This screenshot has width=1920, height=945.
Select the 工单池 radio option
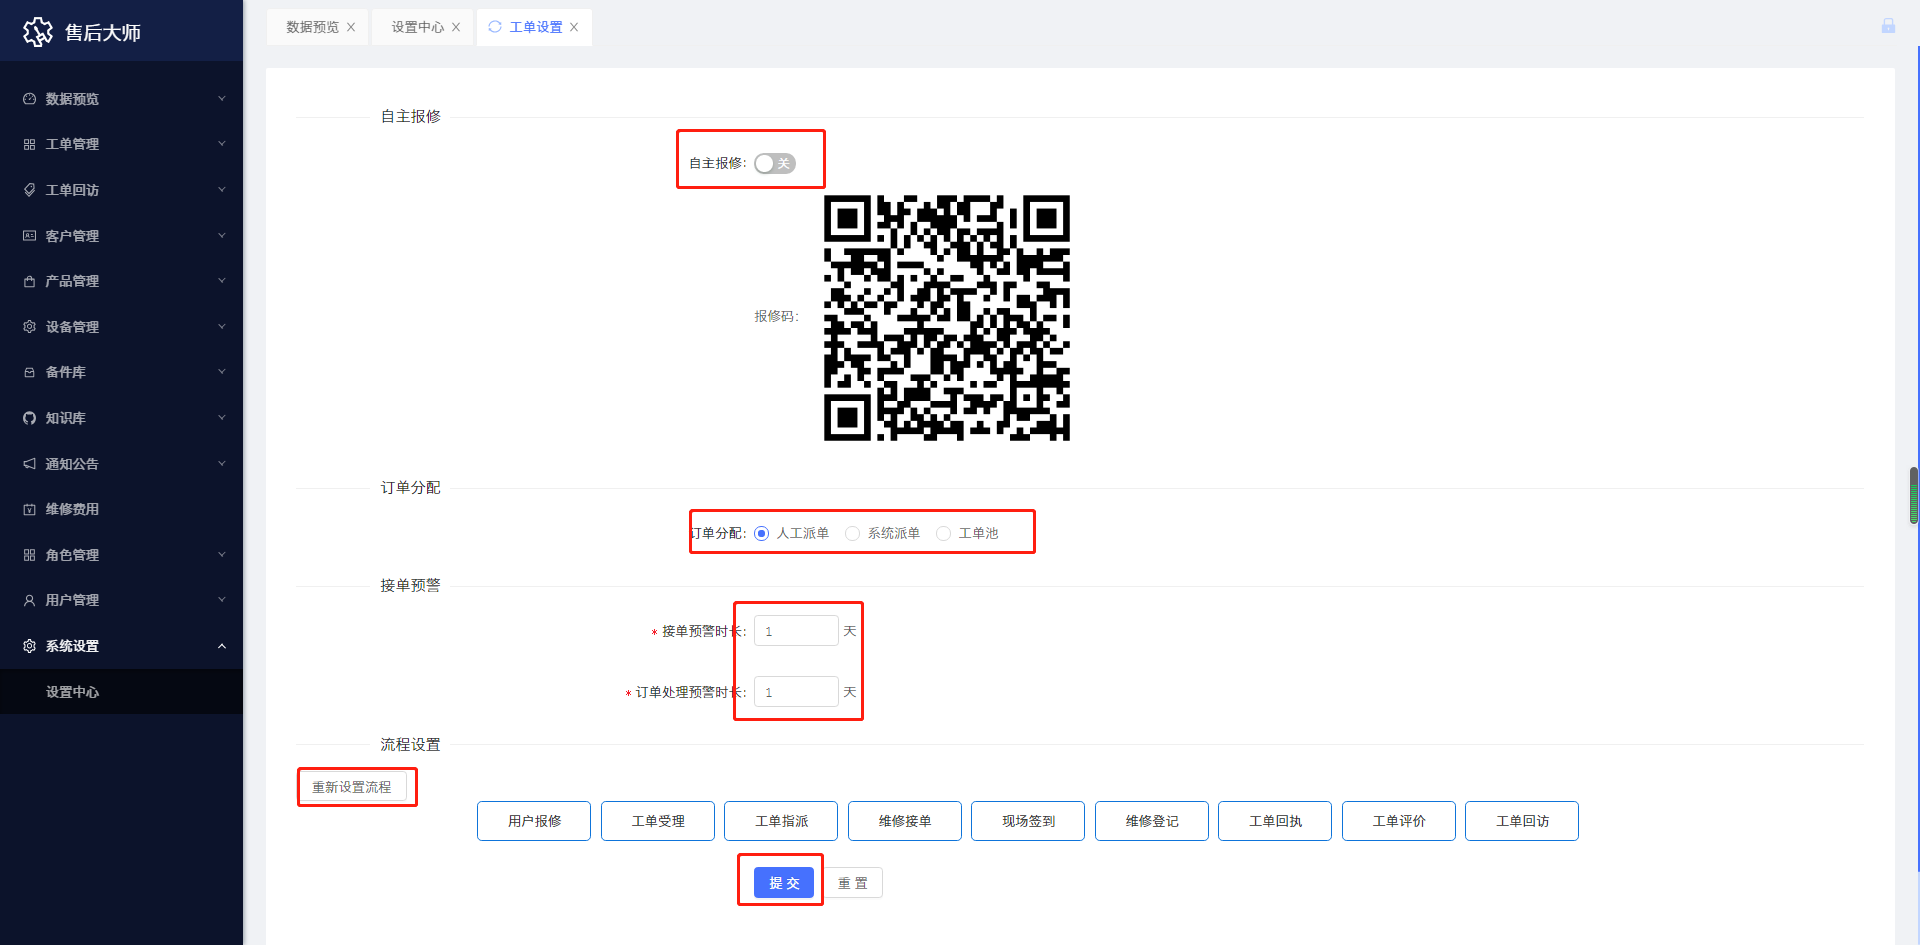pyautogui.click(x=943, y=534)
